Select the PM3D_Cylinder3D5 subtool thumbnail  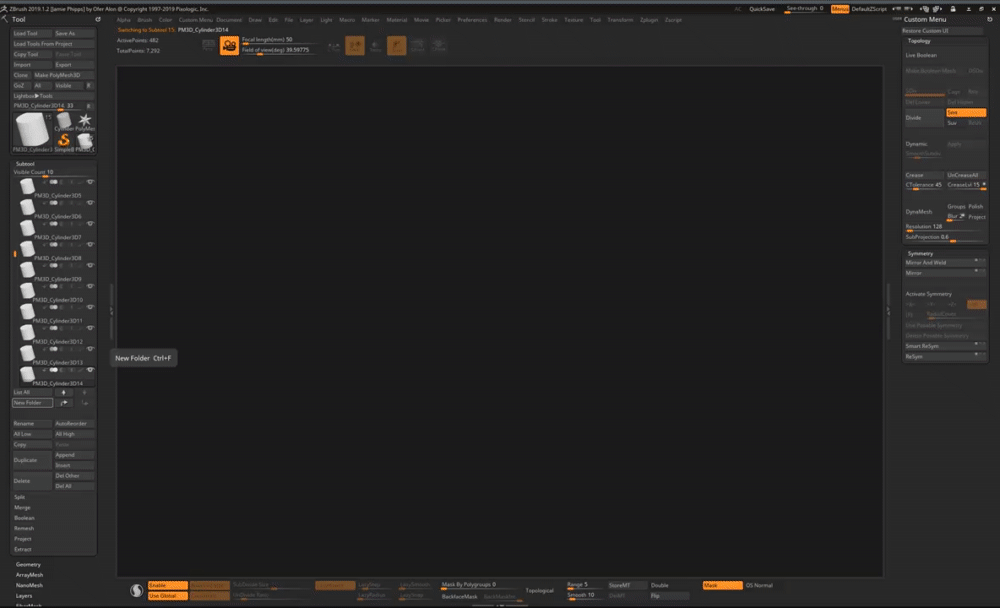[27, 186]
